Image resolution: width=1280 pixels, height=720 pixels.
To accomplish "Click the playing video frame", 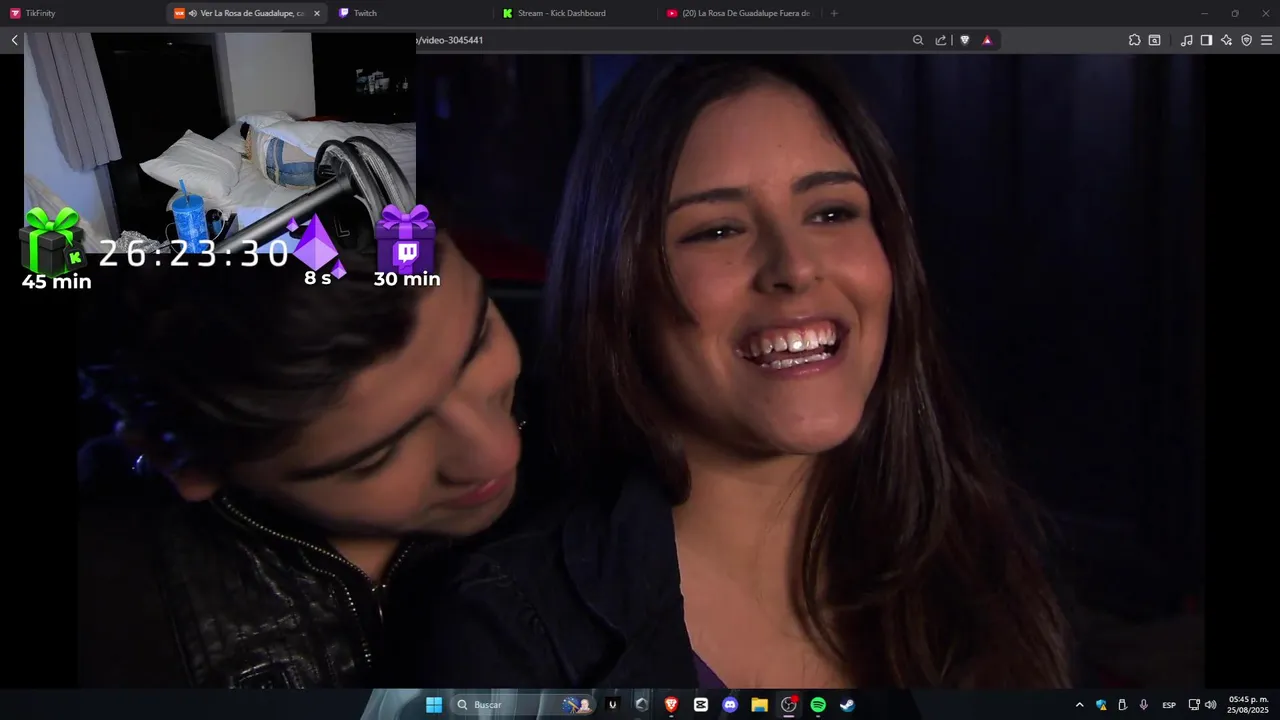I will [640, 370].
